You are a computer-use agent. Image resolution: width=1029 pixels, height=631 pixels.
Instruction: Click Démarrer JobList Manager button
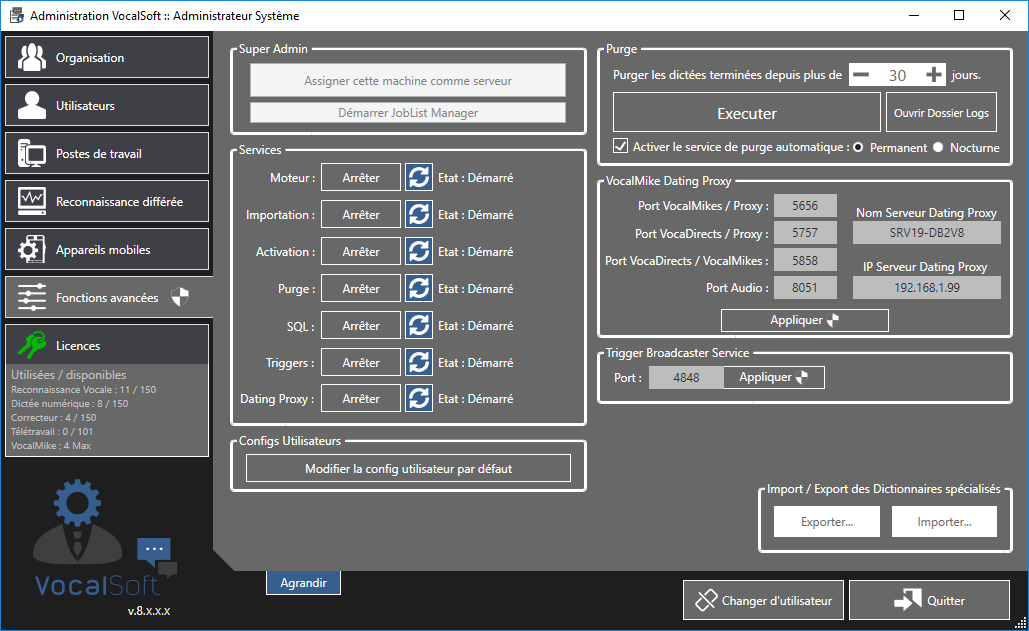pos(408,113)
